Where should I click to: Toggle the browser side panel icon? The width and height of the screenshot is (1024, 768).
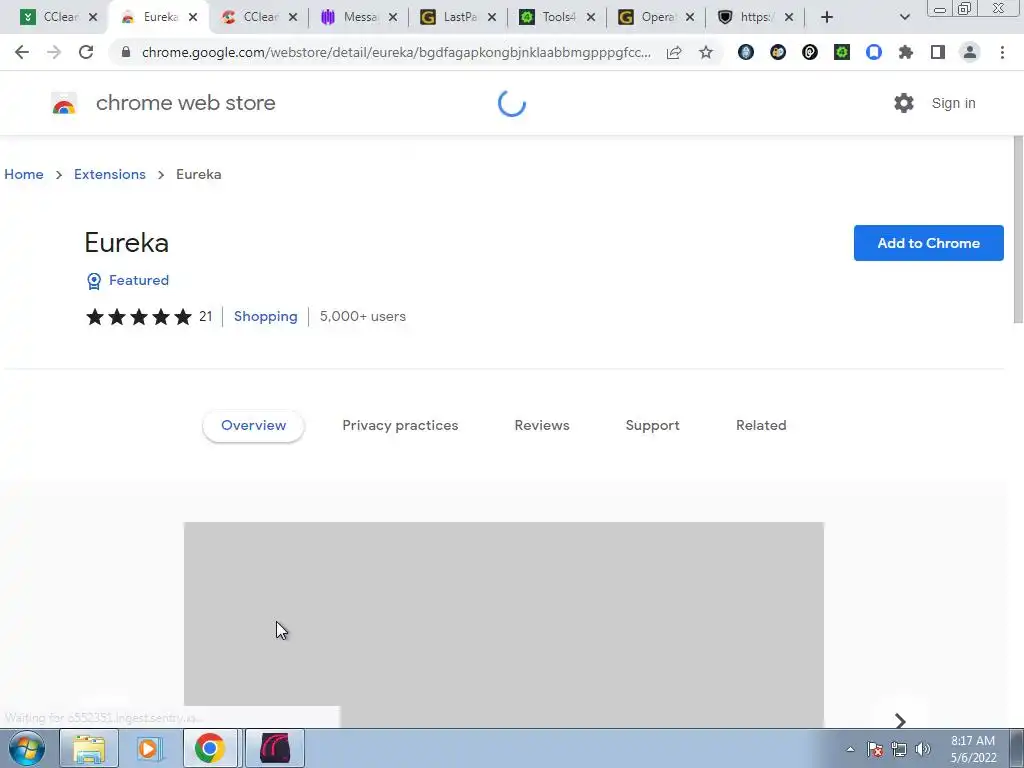pyautogui.click(x=938, y=52)
